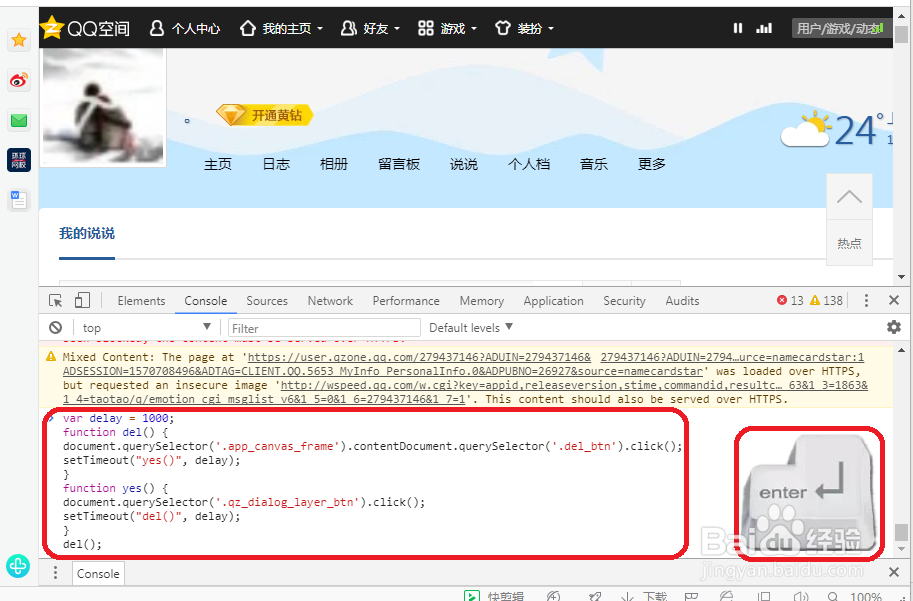
Task: Click the 下载 download status bar button
Action: [x=644, y=596]
